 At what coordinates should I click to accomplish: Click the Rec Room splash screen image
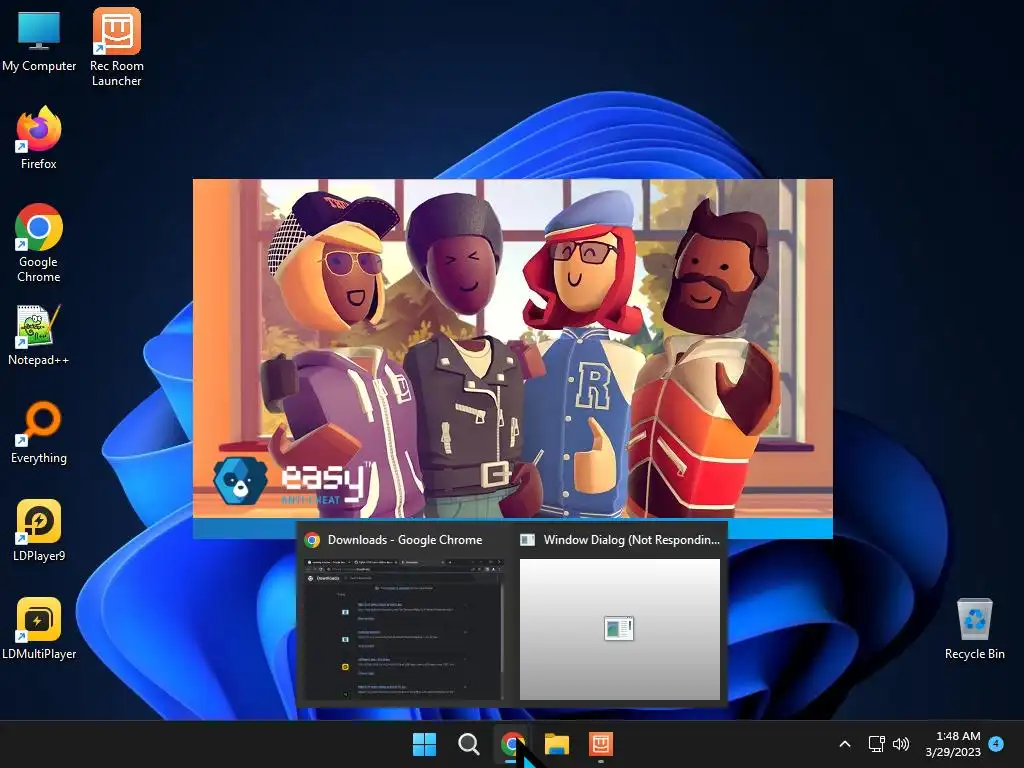513,348
